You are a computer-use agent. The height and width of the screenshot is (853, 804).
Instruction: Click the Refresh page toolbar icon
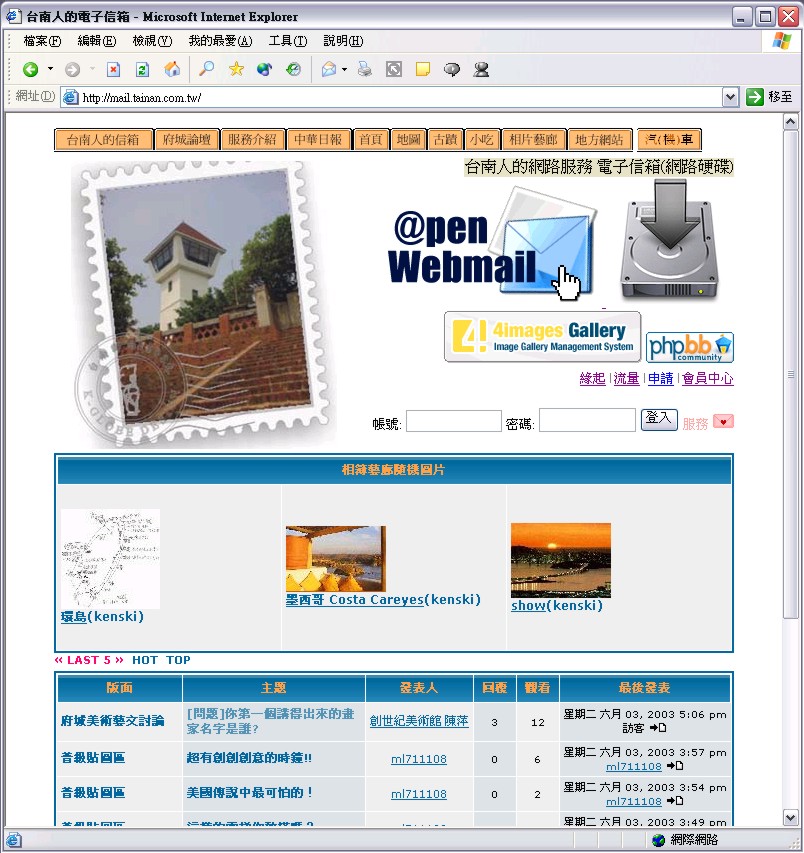point(142,70)
